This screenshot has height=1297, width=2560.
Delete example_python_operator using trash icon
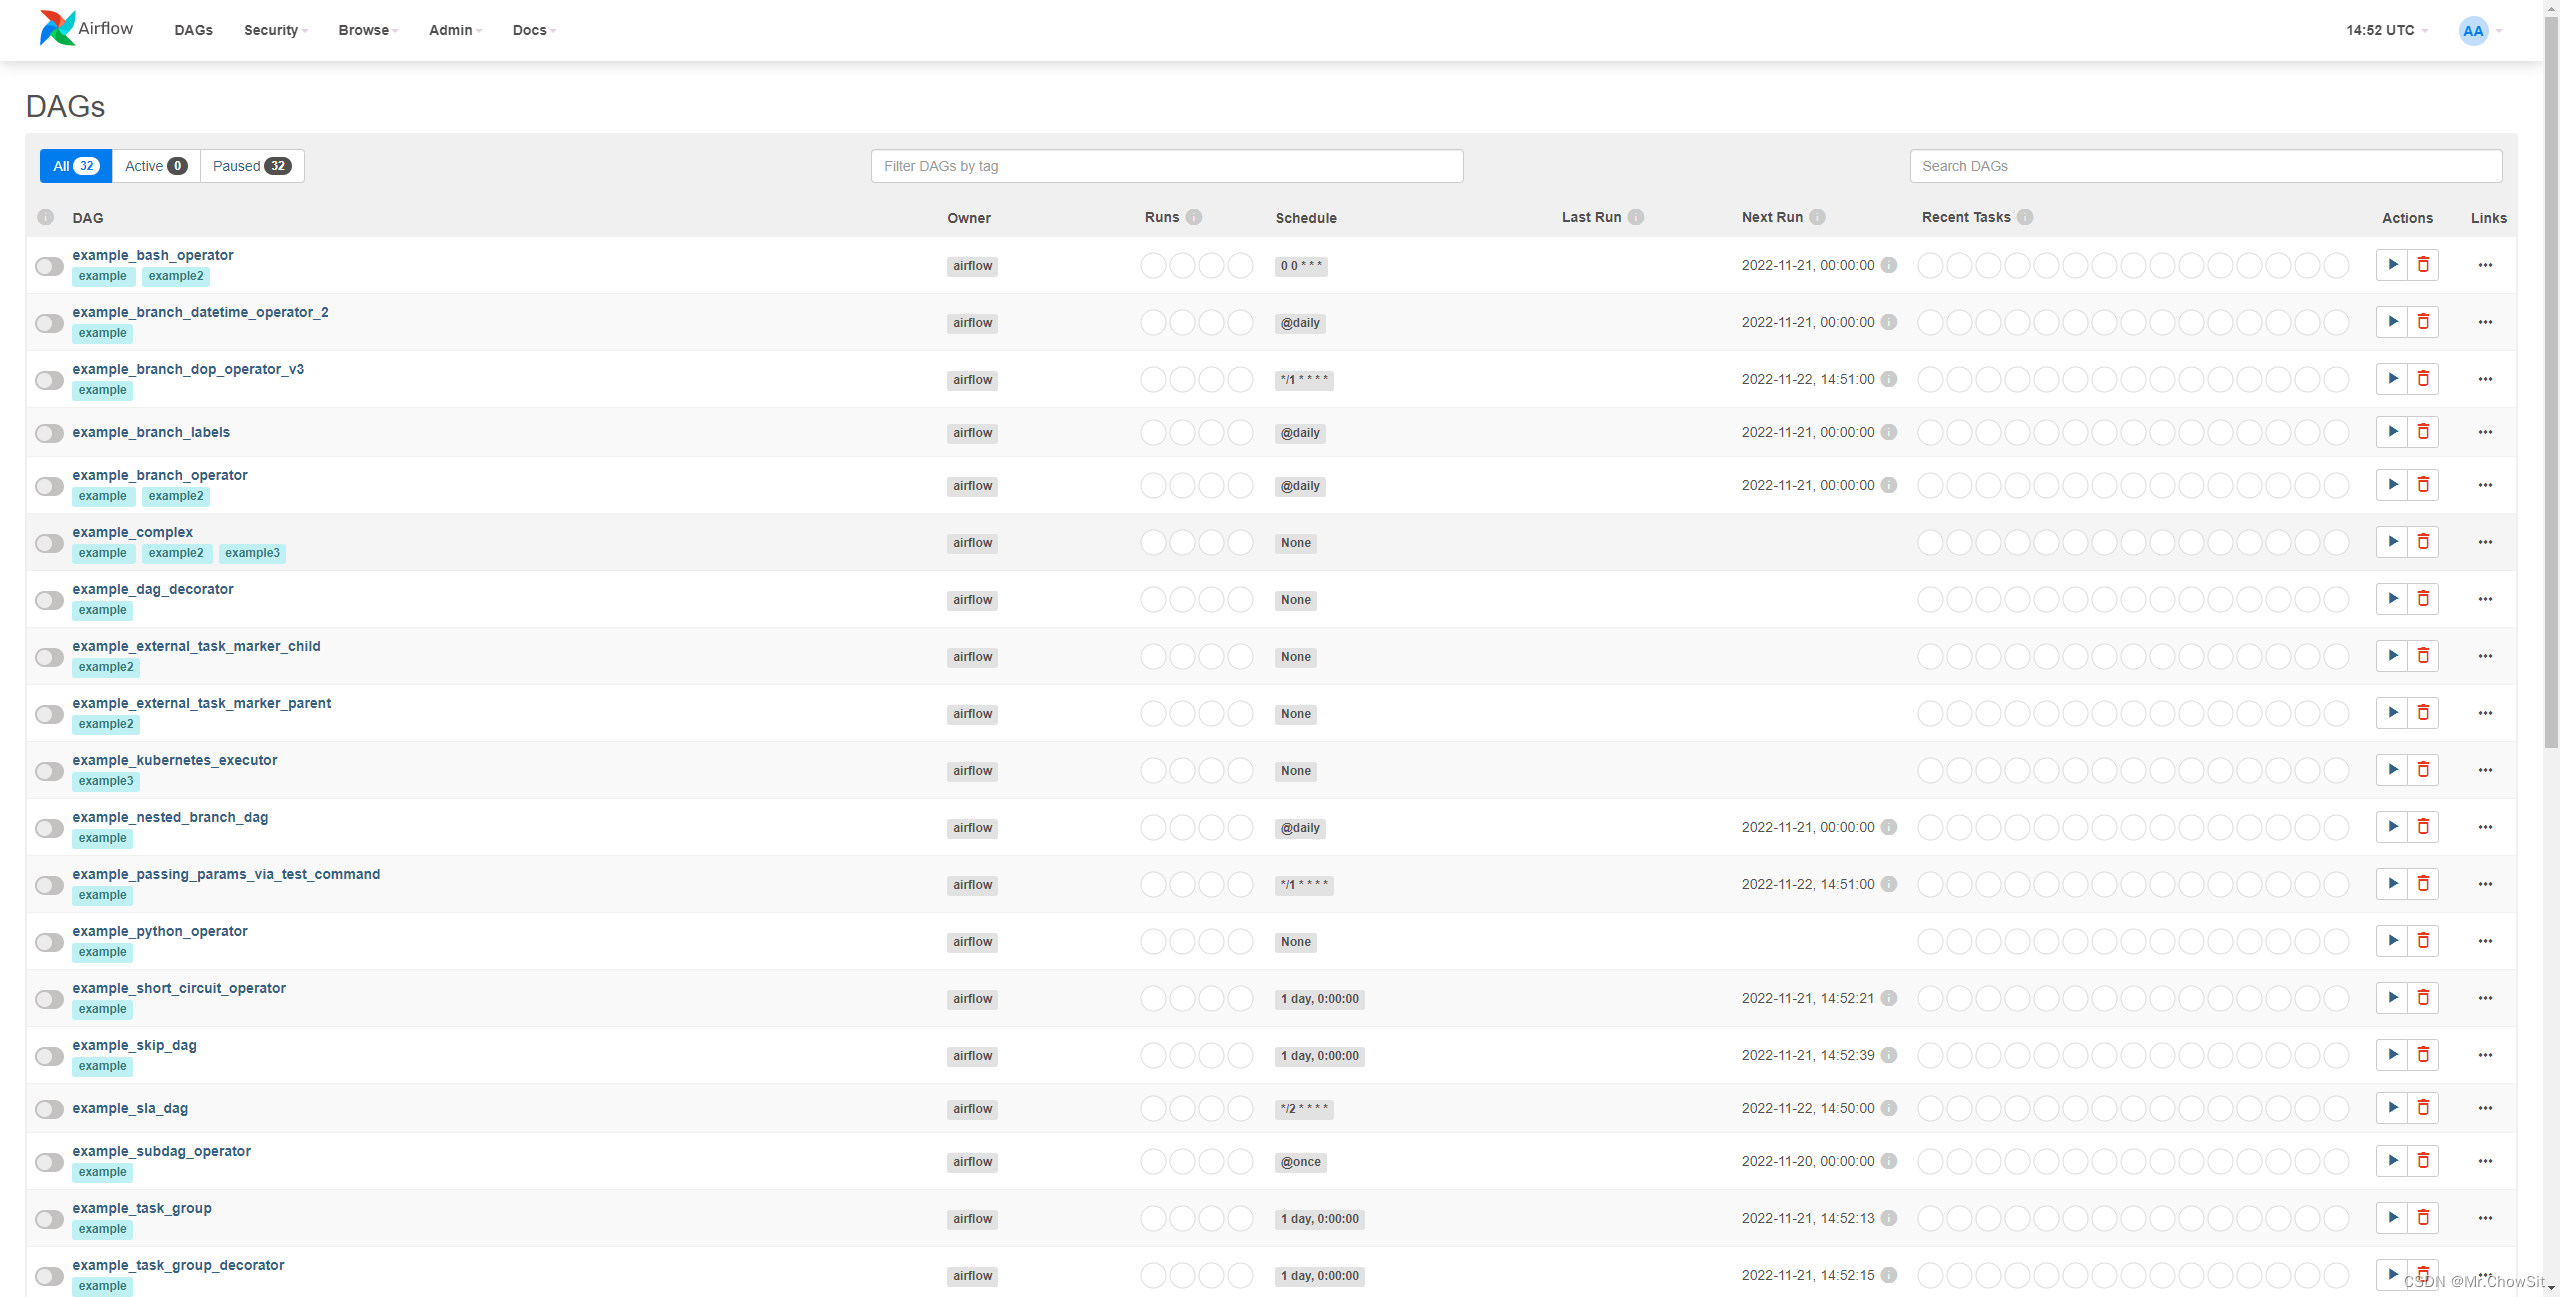2423,941
